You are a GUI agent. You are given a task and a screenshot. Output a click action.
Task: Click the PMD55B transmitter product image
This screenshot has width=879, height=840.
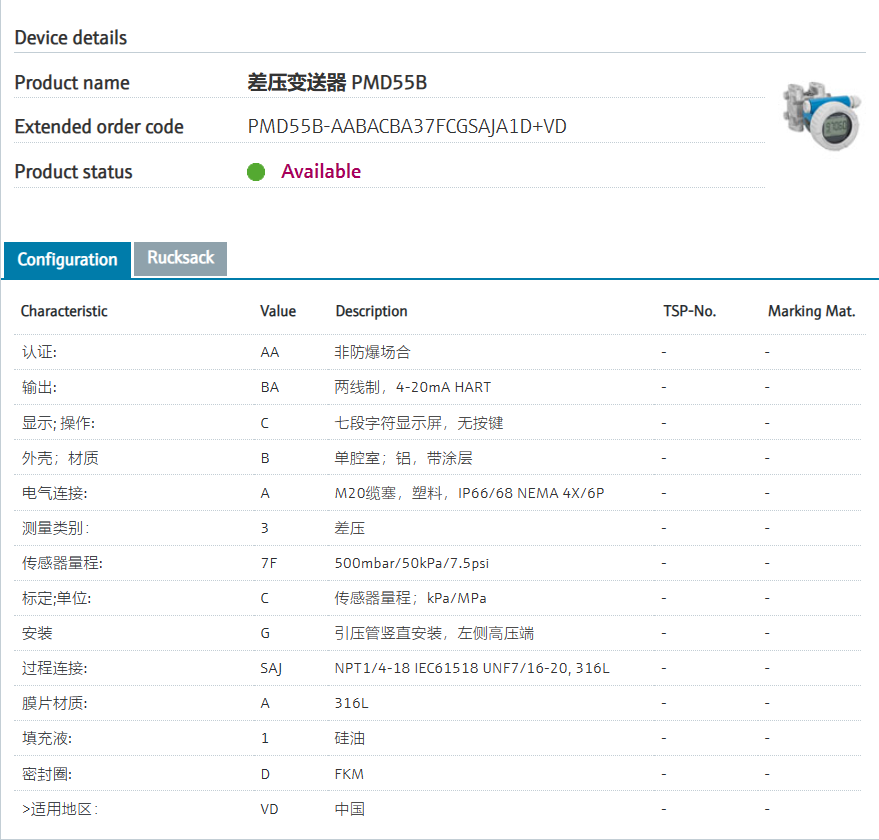[821, 117]
